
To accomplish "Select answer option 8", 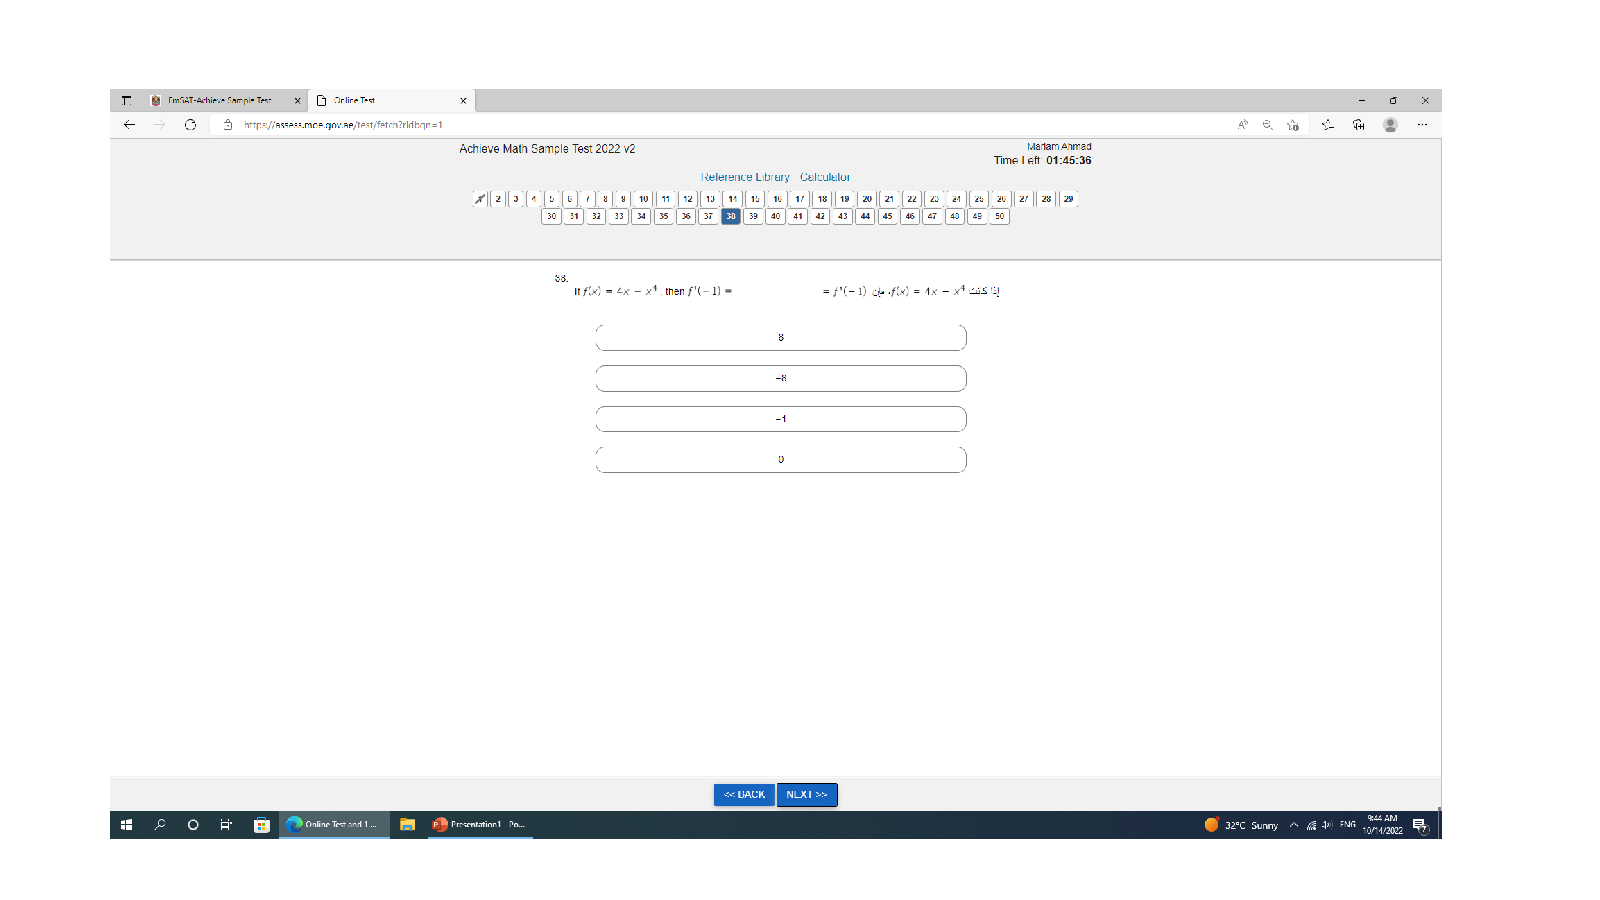I will pyautogui.click(x=780, y=338).
